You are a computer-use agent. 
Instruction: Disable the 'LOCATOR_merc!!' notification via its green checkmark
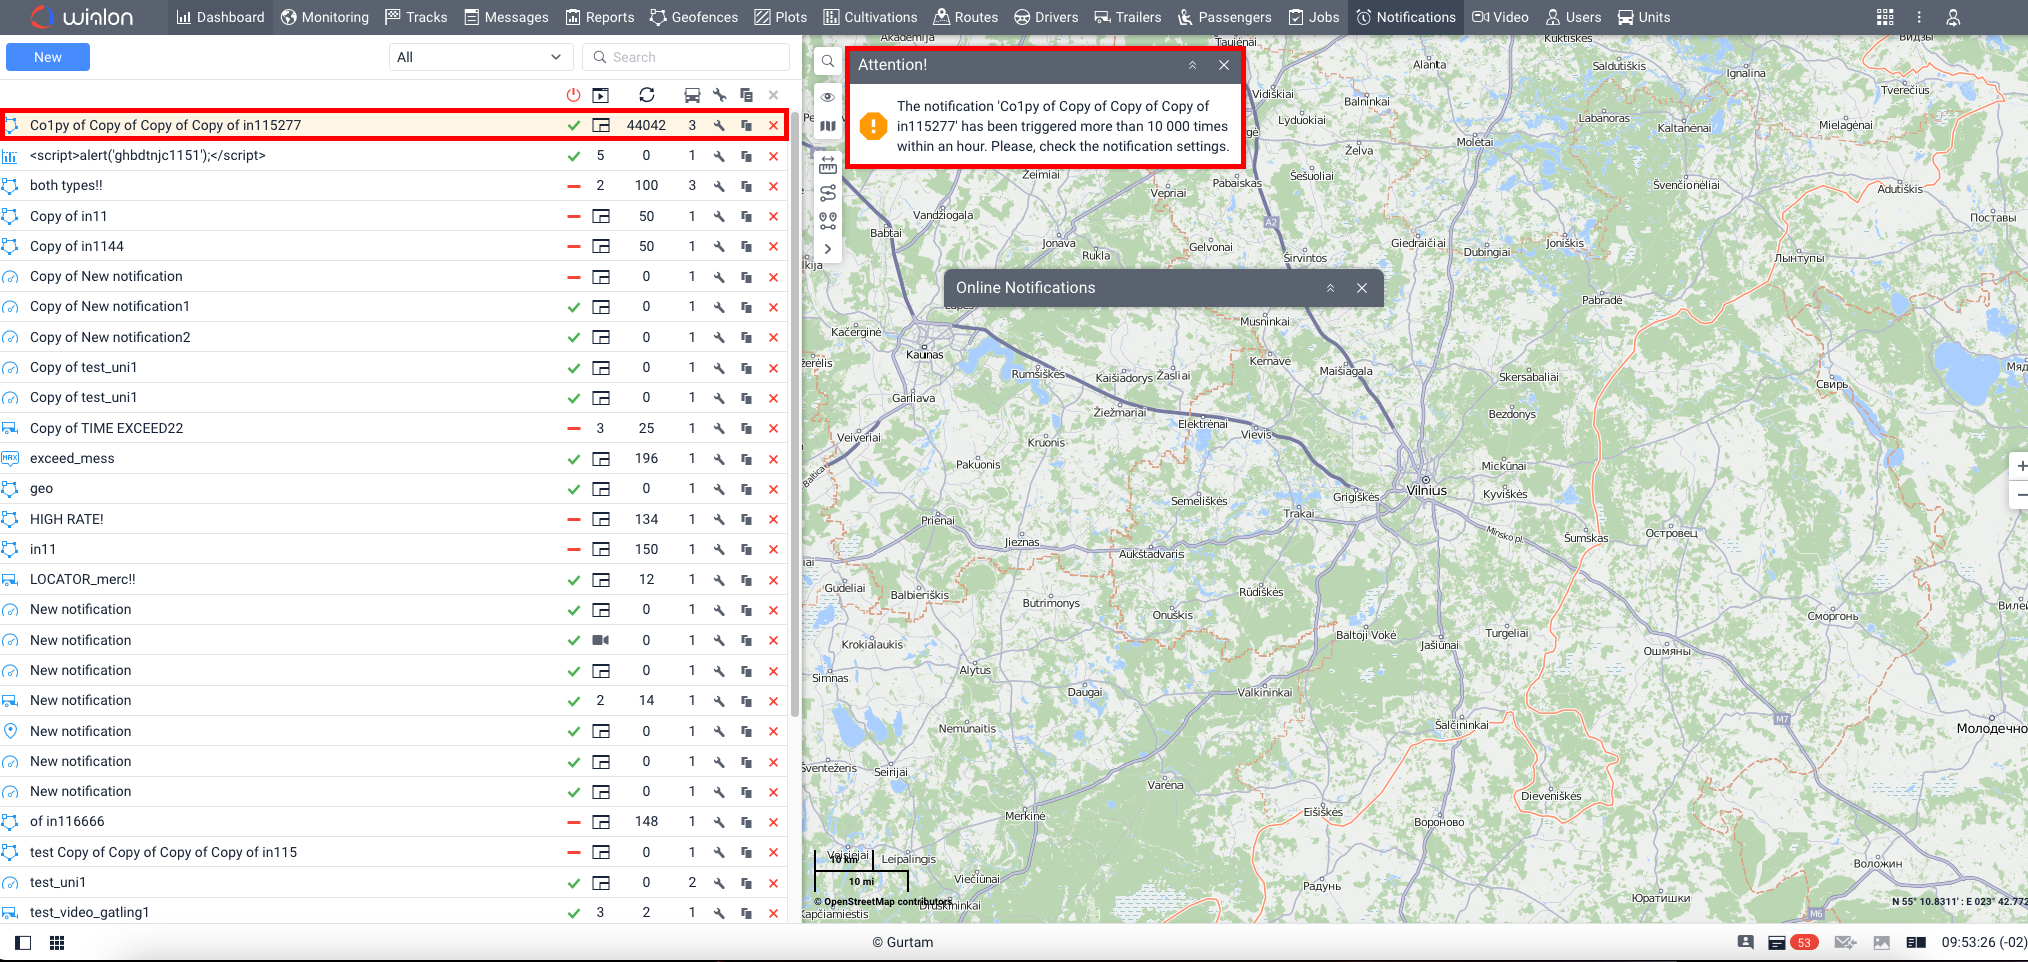573,580
